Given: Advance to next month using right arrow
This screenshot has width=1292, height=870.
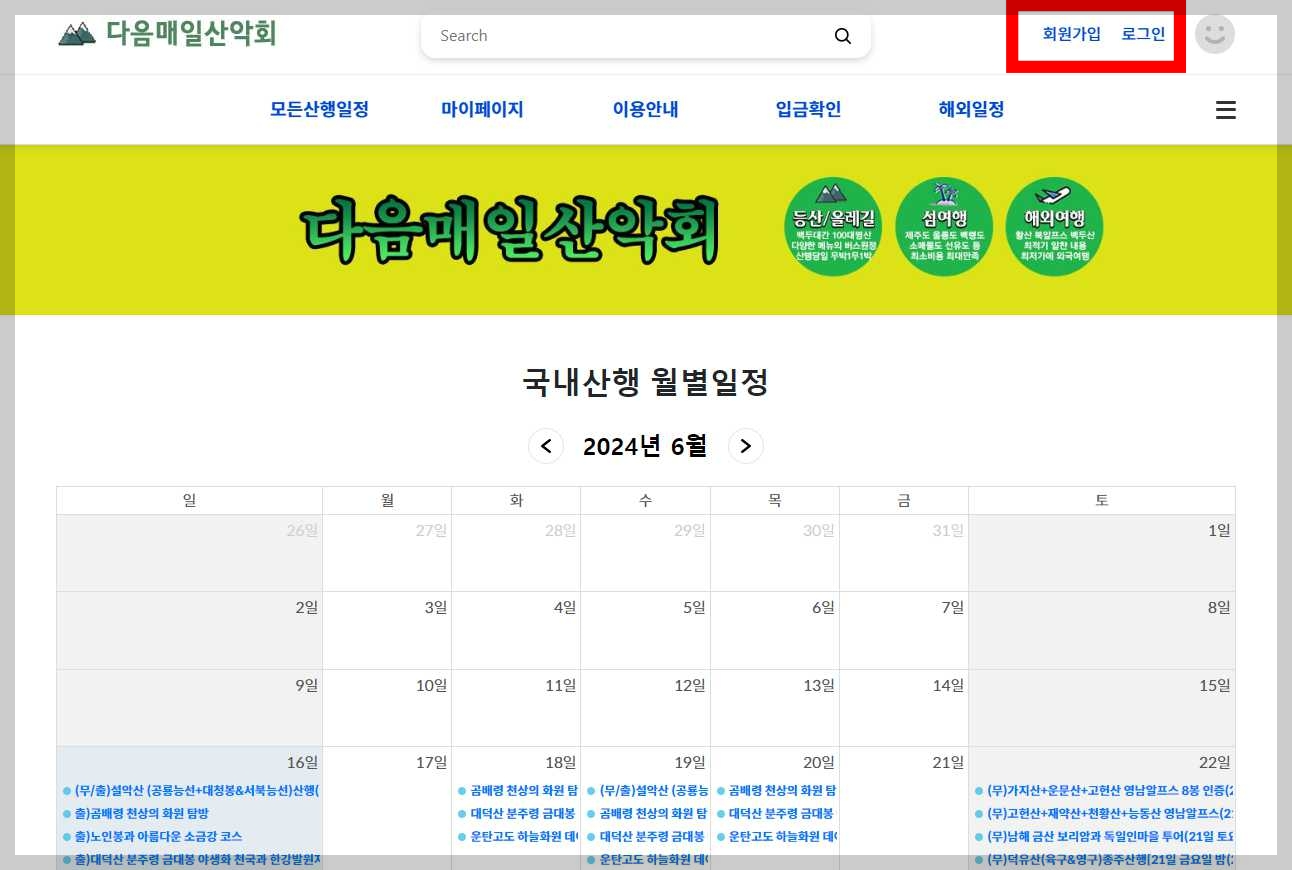Looking at the screenshot, I should point(745,446).
